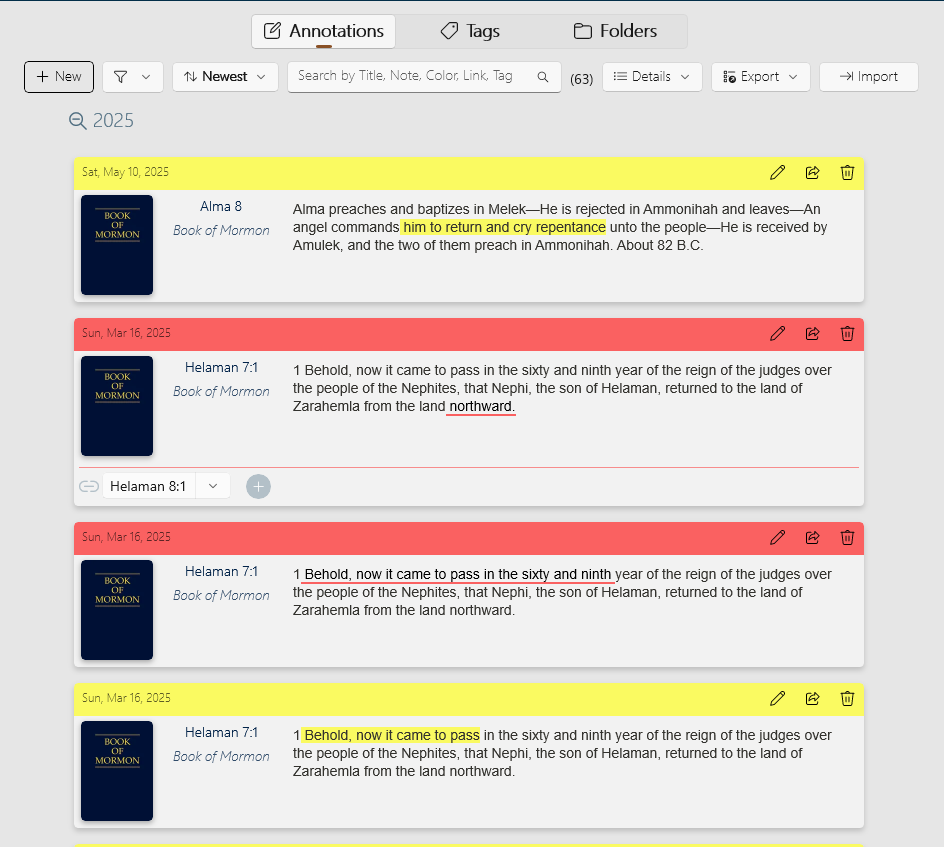Change the Newest sort order
Viewport: 944px width, 847px height.
pos(225,77)
